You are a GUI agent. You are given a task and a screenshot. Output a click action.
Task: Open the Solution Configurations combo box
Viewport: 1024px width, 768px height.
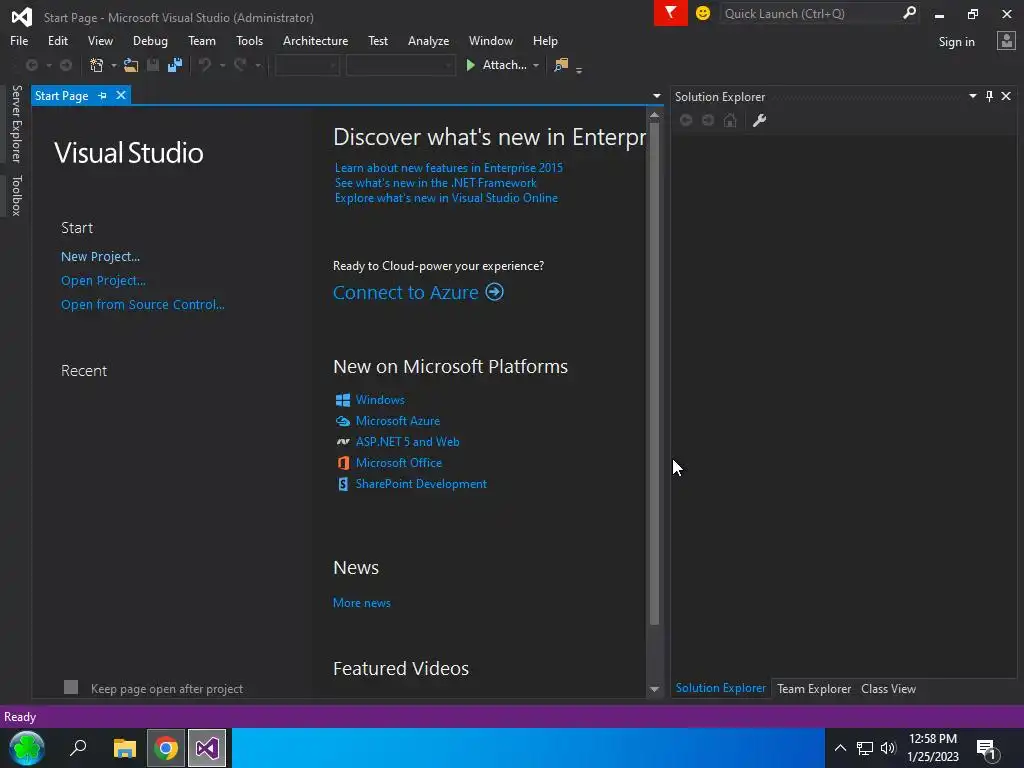[307, 65]
